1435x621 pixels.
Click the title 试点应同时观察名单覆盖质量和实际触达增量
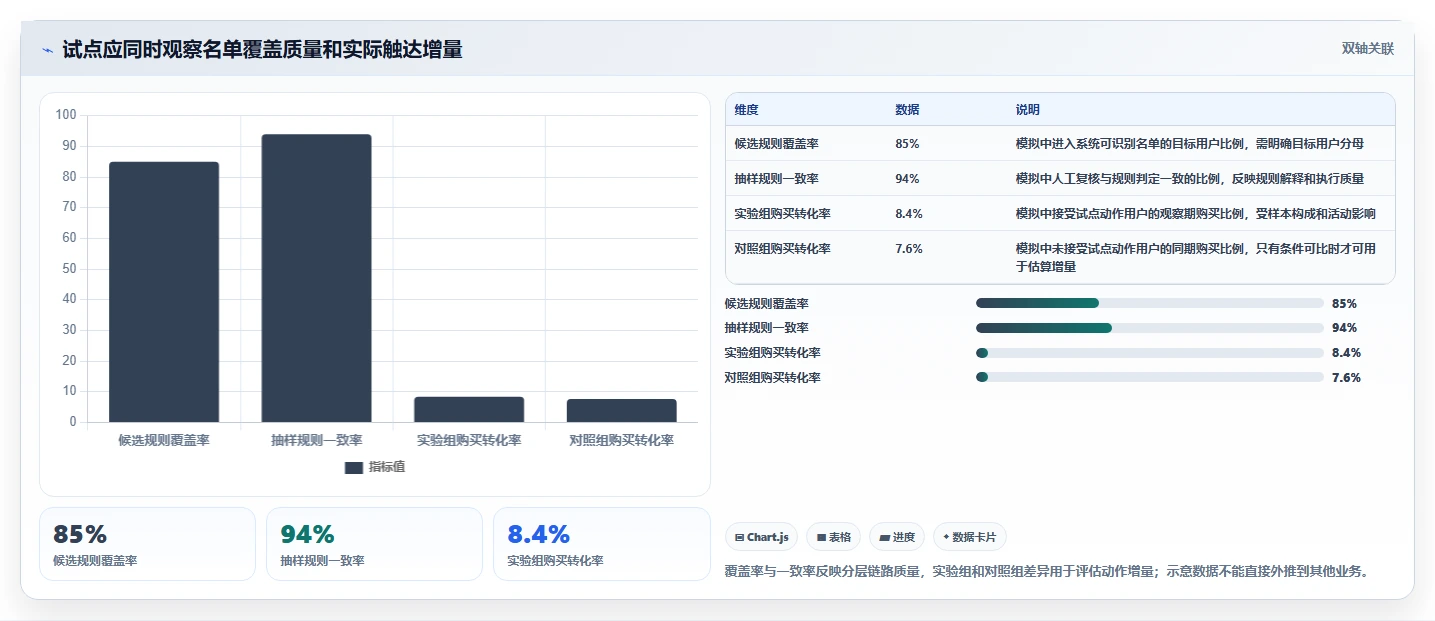coord(263,50)
